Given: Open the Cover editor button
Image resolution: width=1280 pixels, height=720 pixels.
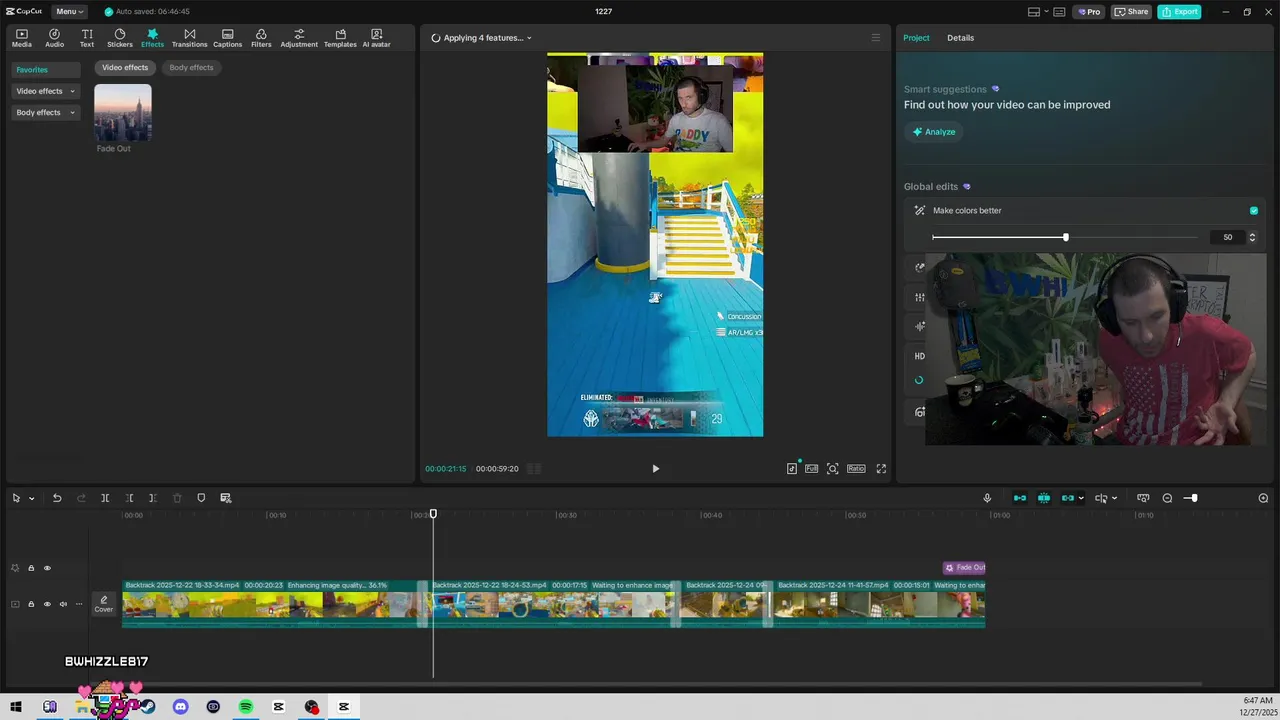Looking at the screenshot, I should (x=104, y=604).
